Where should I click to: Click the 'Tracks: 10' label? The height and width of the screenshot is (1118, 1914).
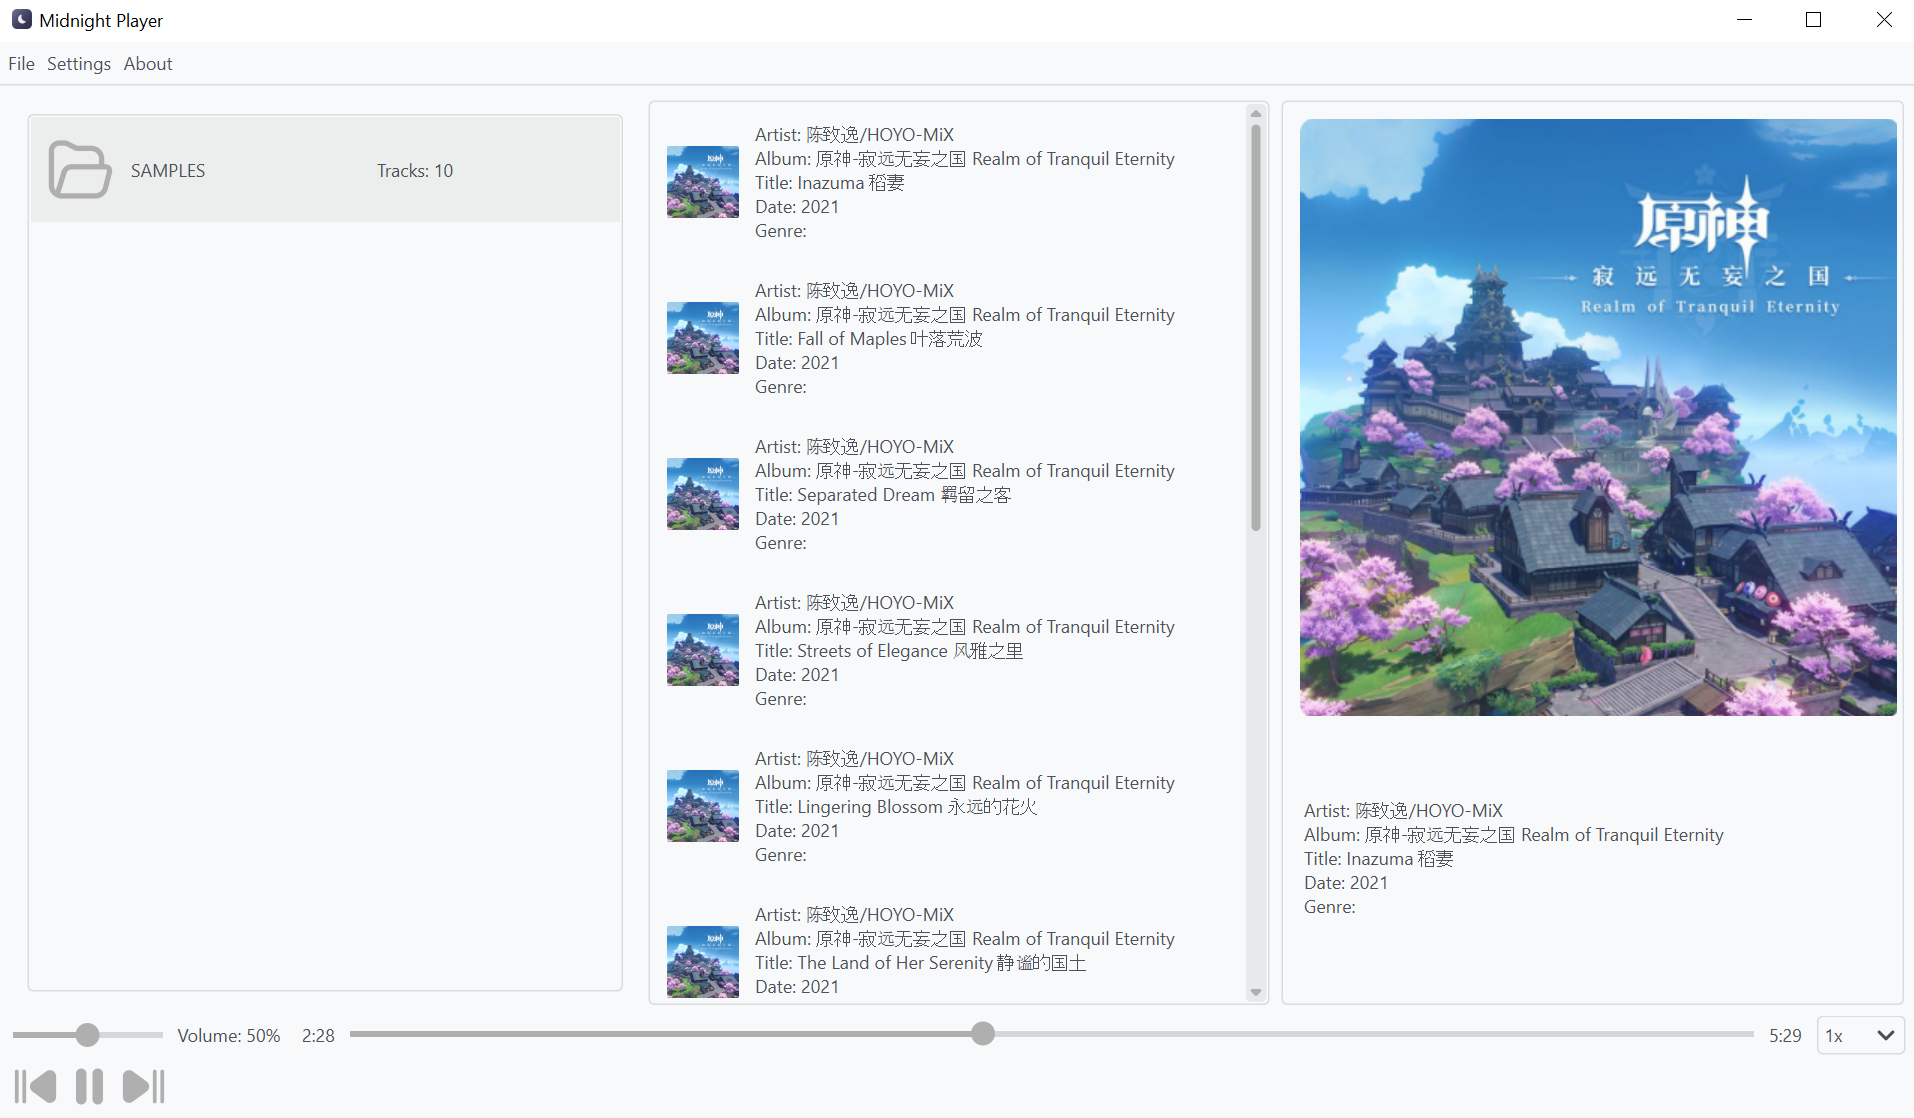point(415,171)
